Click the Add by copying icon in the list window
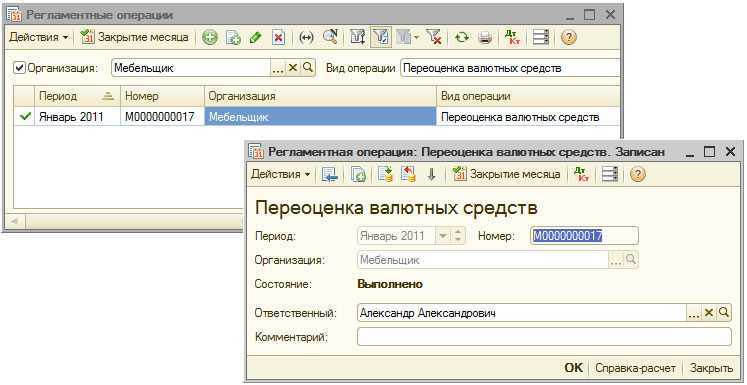This screenshot has height=385, width=747. 233,38
